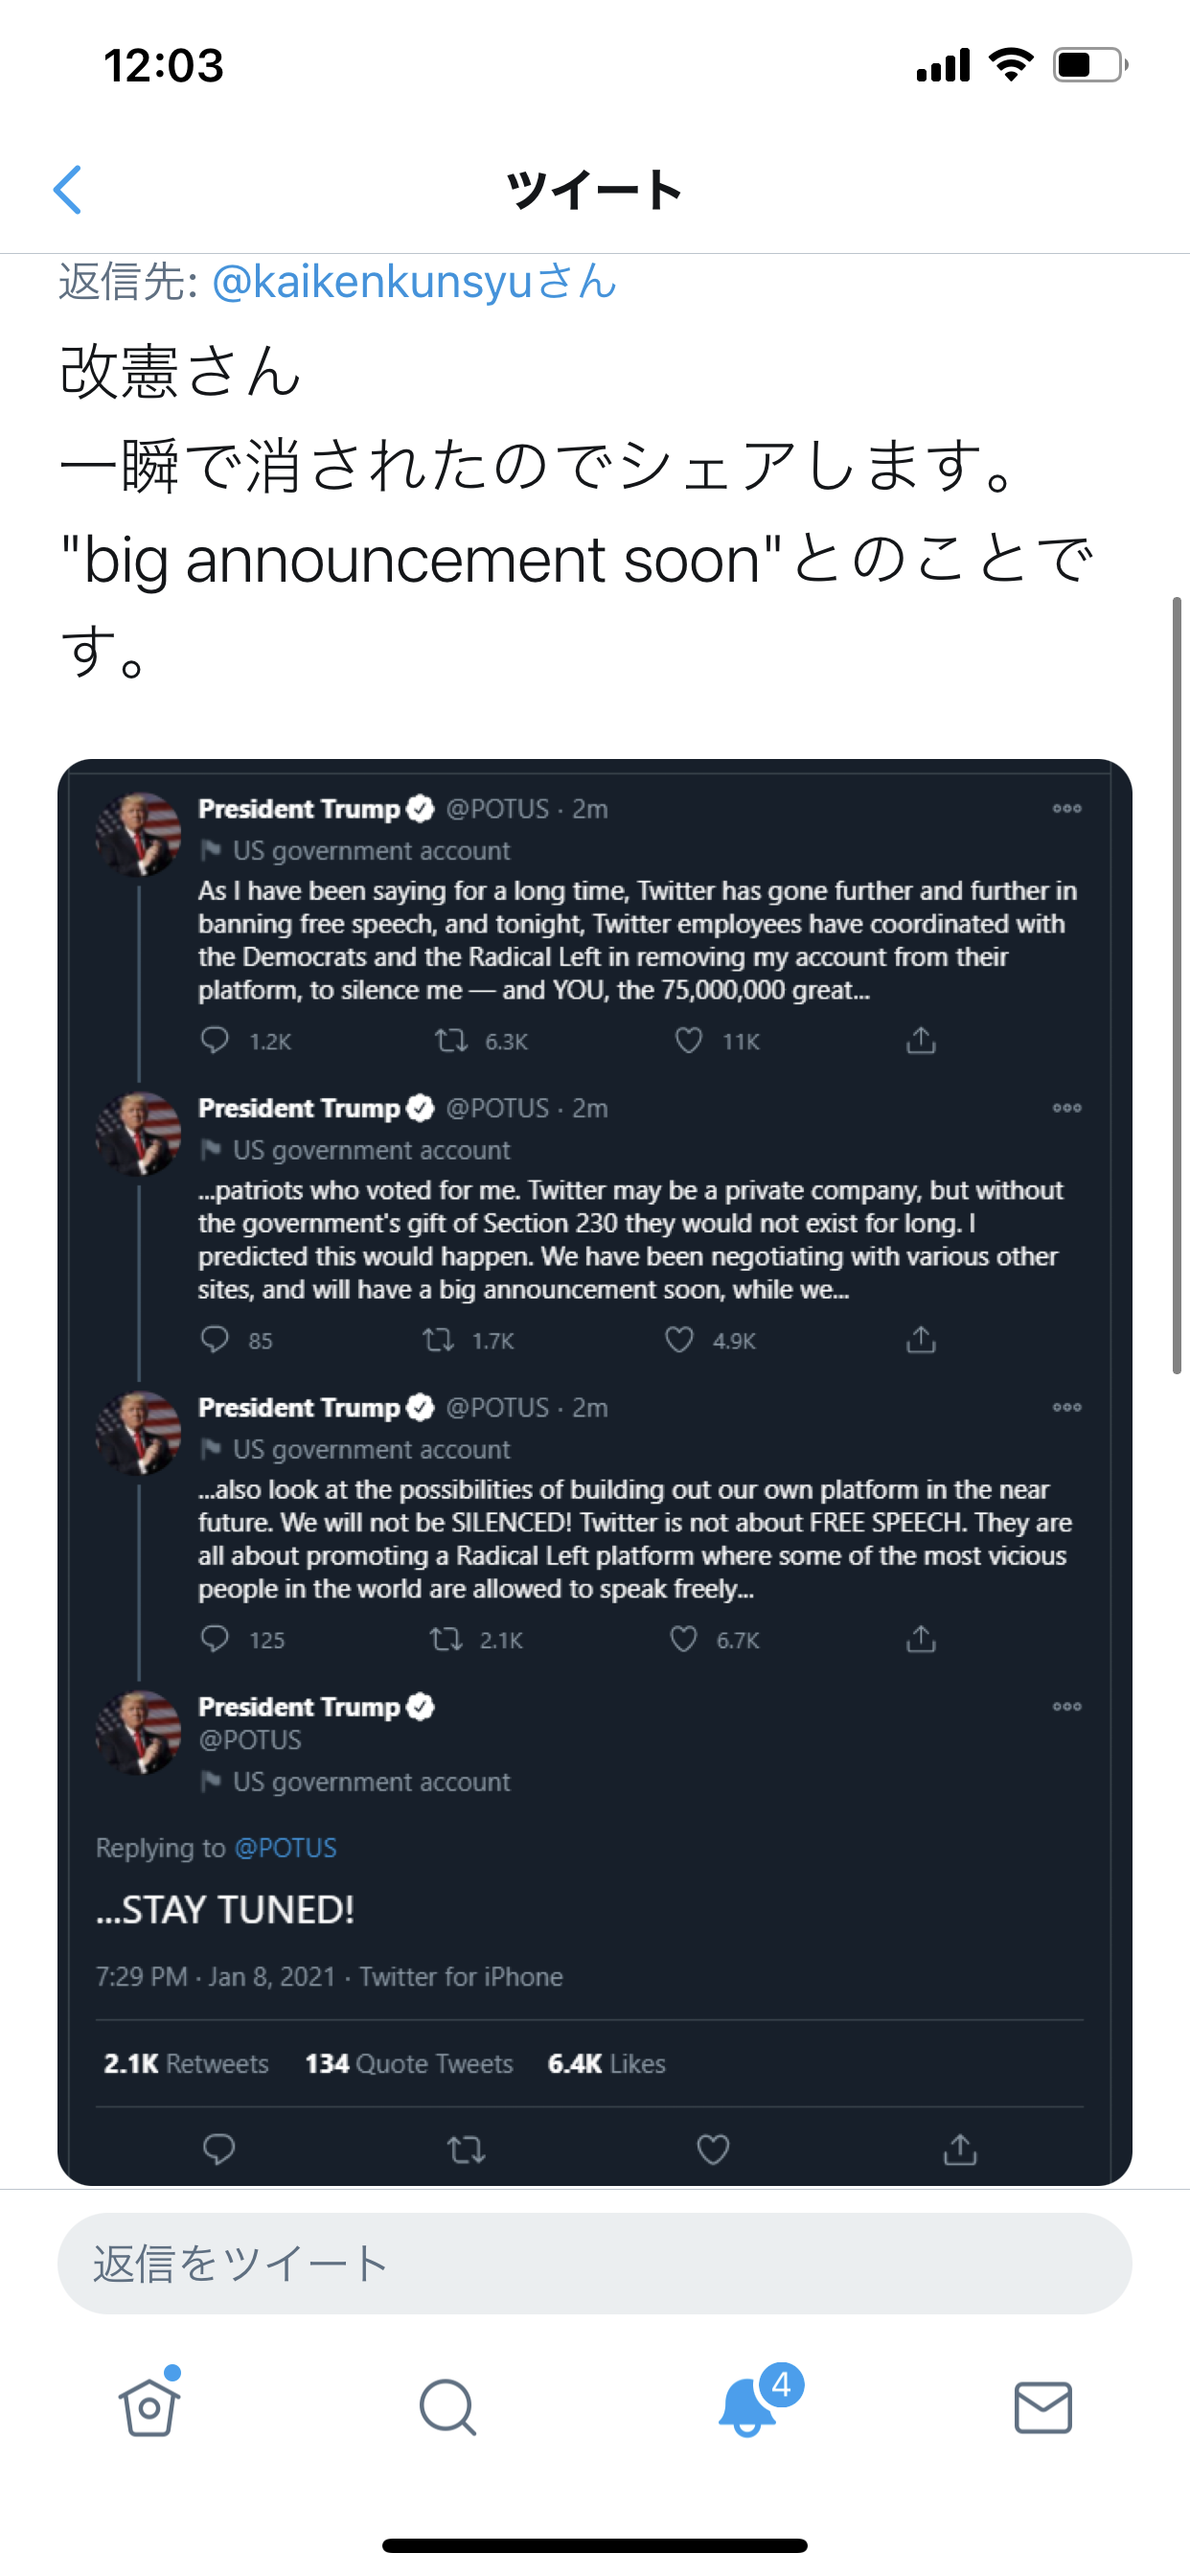
Task: Like the tweet with 4.9K likes
Action: pyautogui.click(x=679, y=1339)
